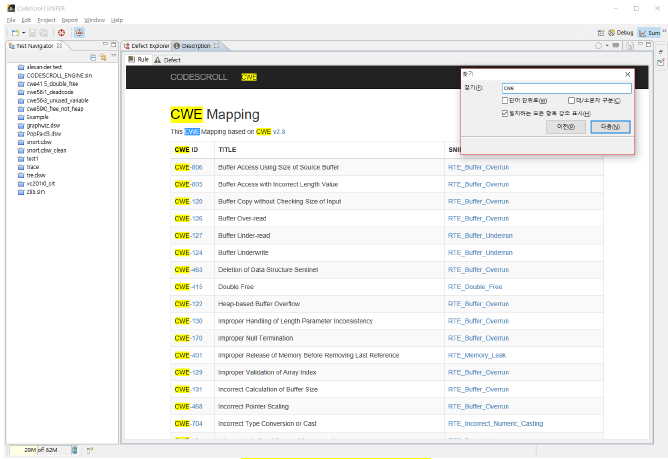The width and height of the screenshot is (668, 459).
Task: Click the CODESCROLL header link
Action: coord(199,77)
